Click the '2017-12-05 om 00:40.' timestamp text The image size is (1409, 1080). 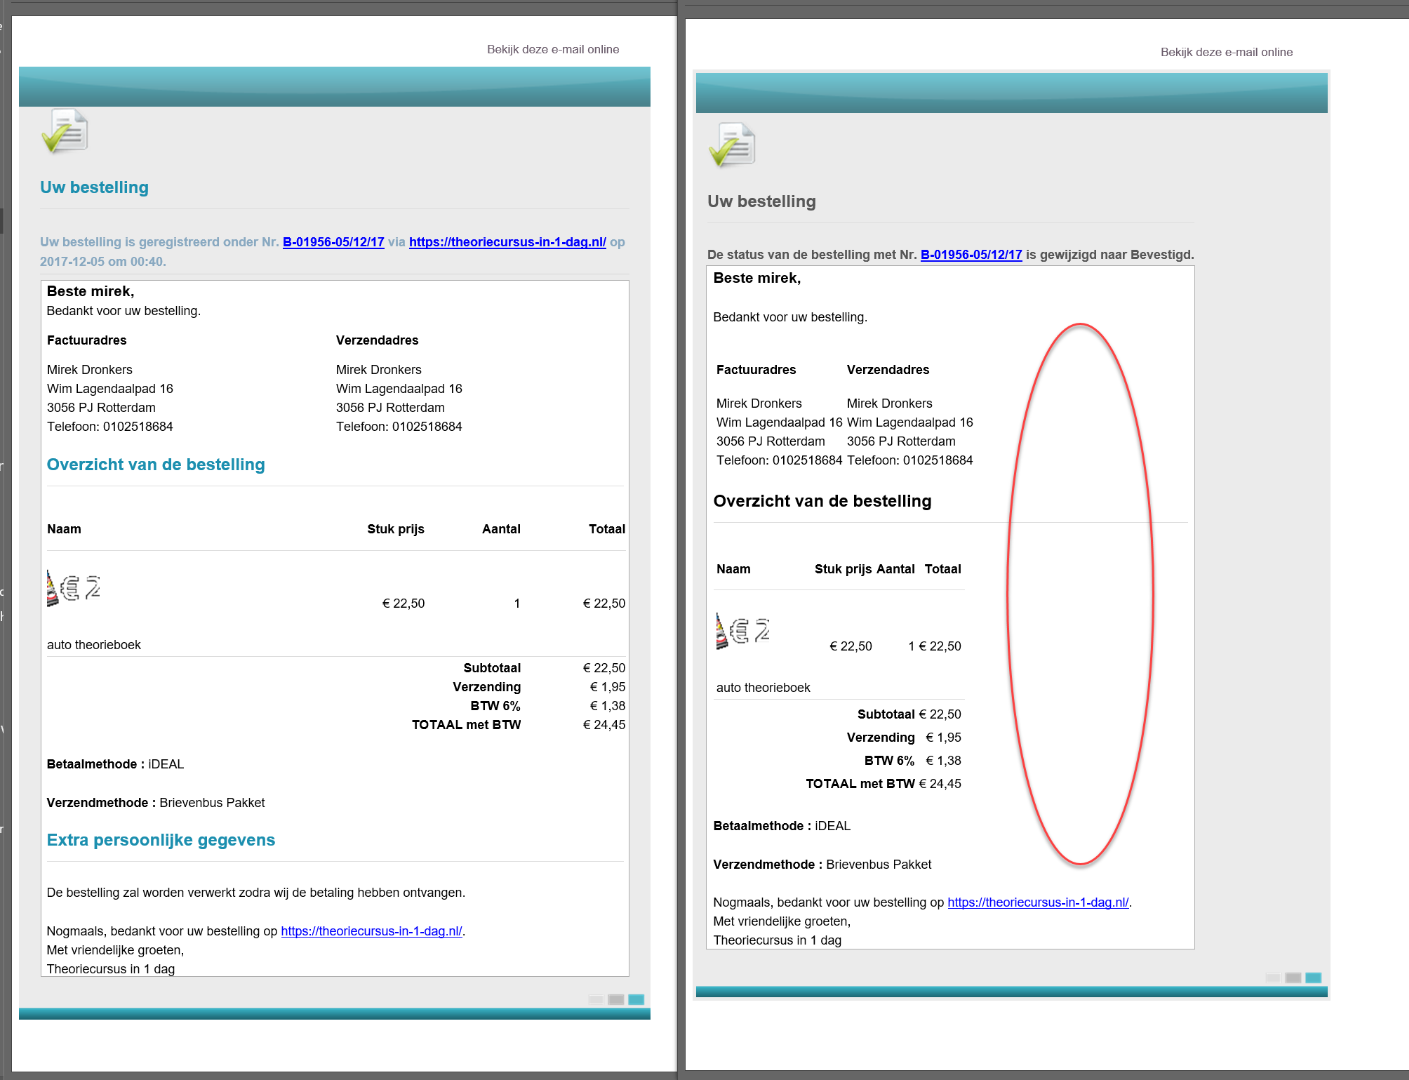[103, 262]
